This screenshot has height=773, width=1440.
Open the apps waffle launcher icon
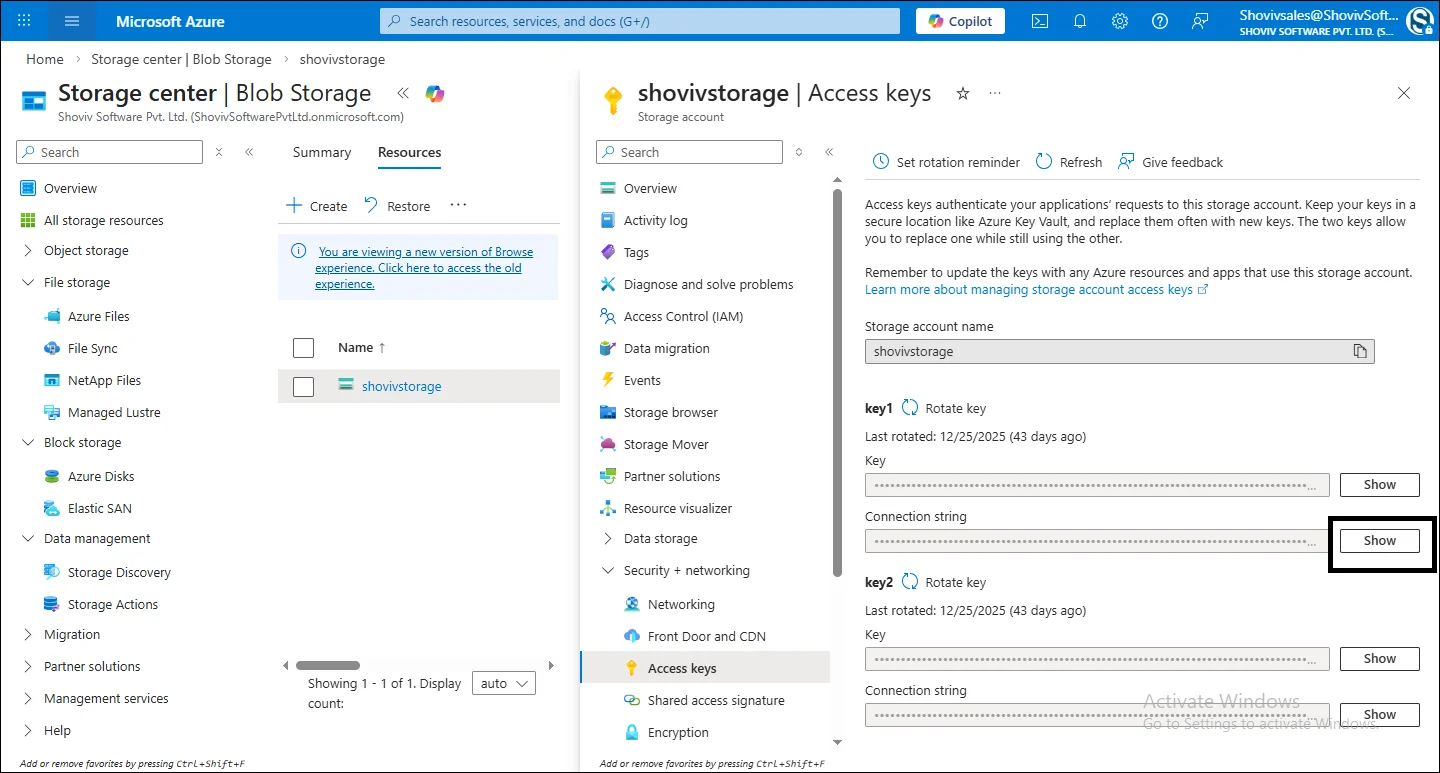pos(24,21)
